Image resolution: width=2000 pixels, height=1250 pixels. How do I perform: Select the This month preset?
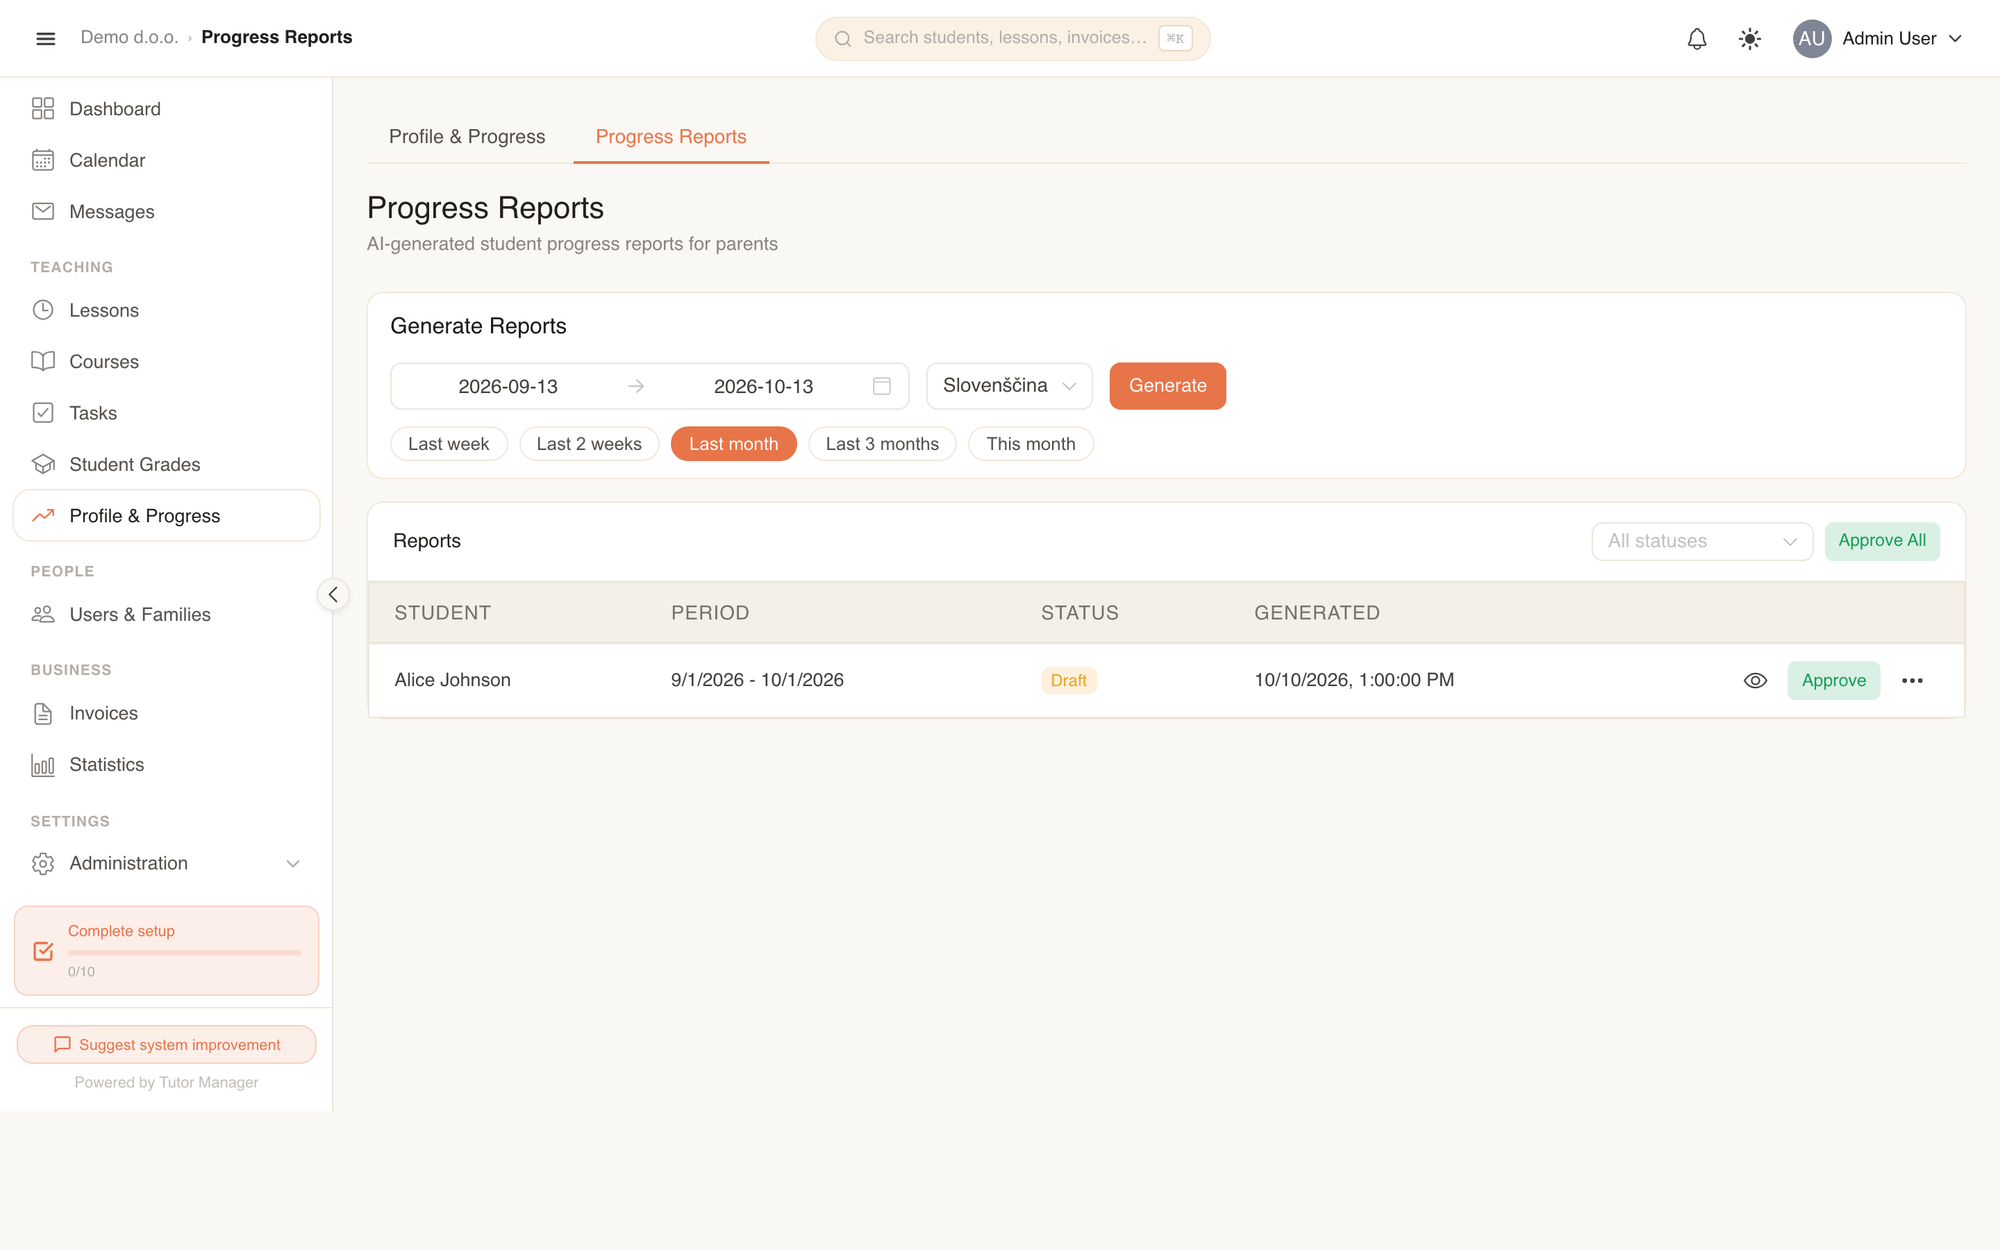1031,444
